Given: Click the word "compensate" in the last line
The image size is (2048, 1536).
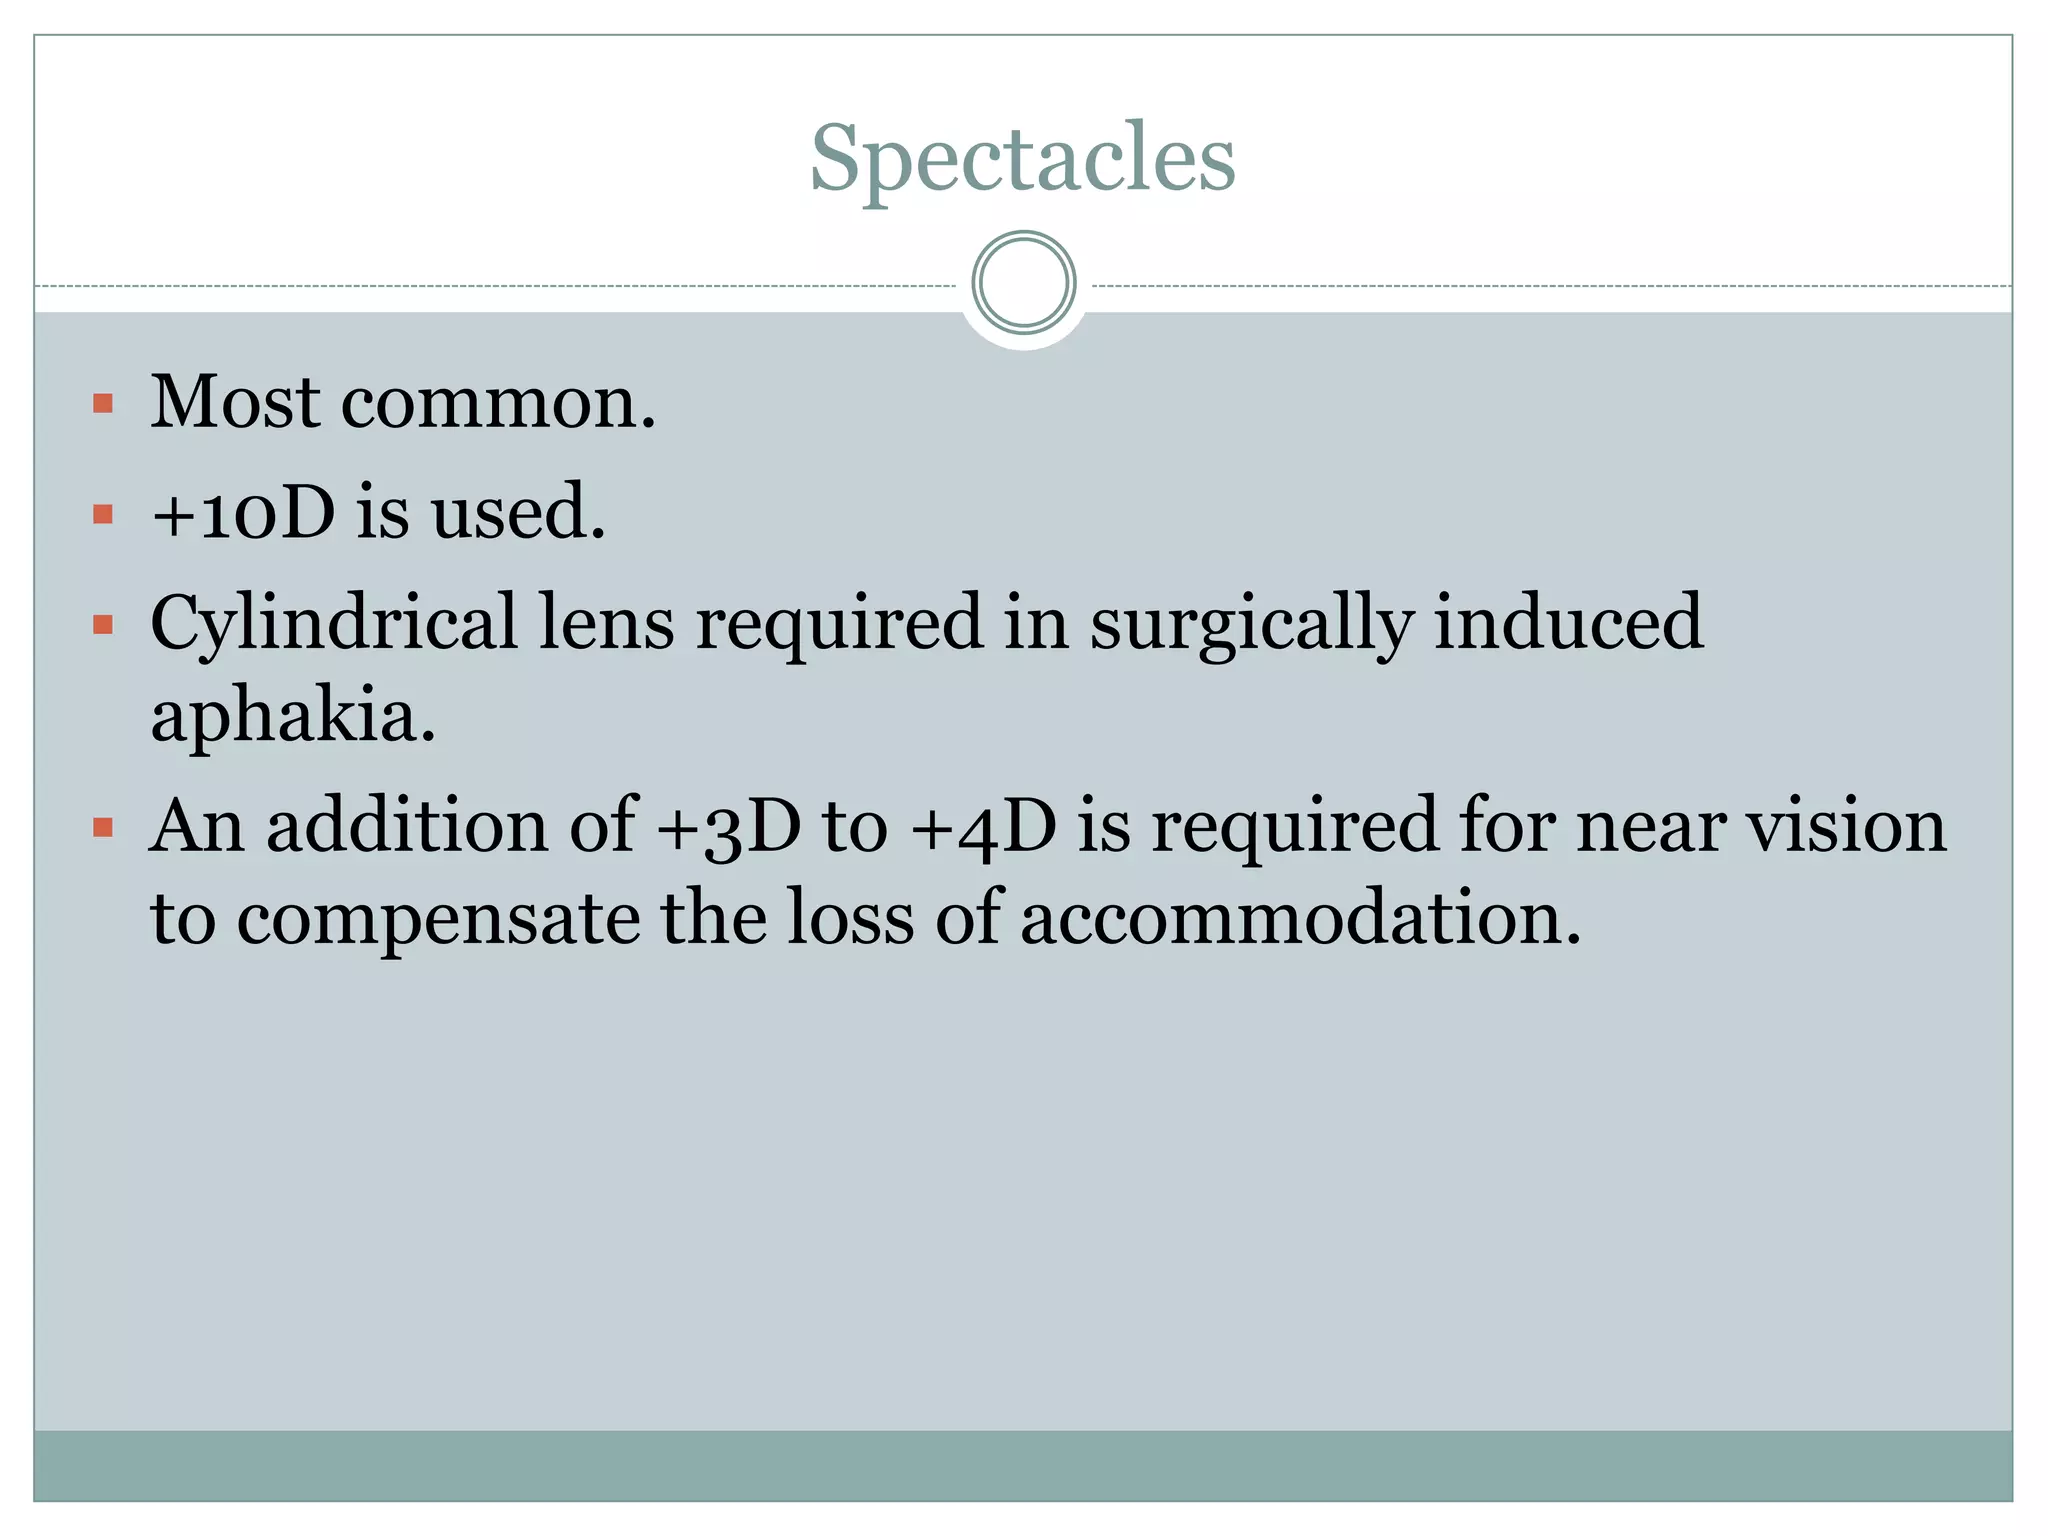Looking at the screenshot, I should (438, 918).
